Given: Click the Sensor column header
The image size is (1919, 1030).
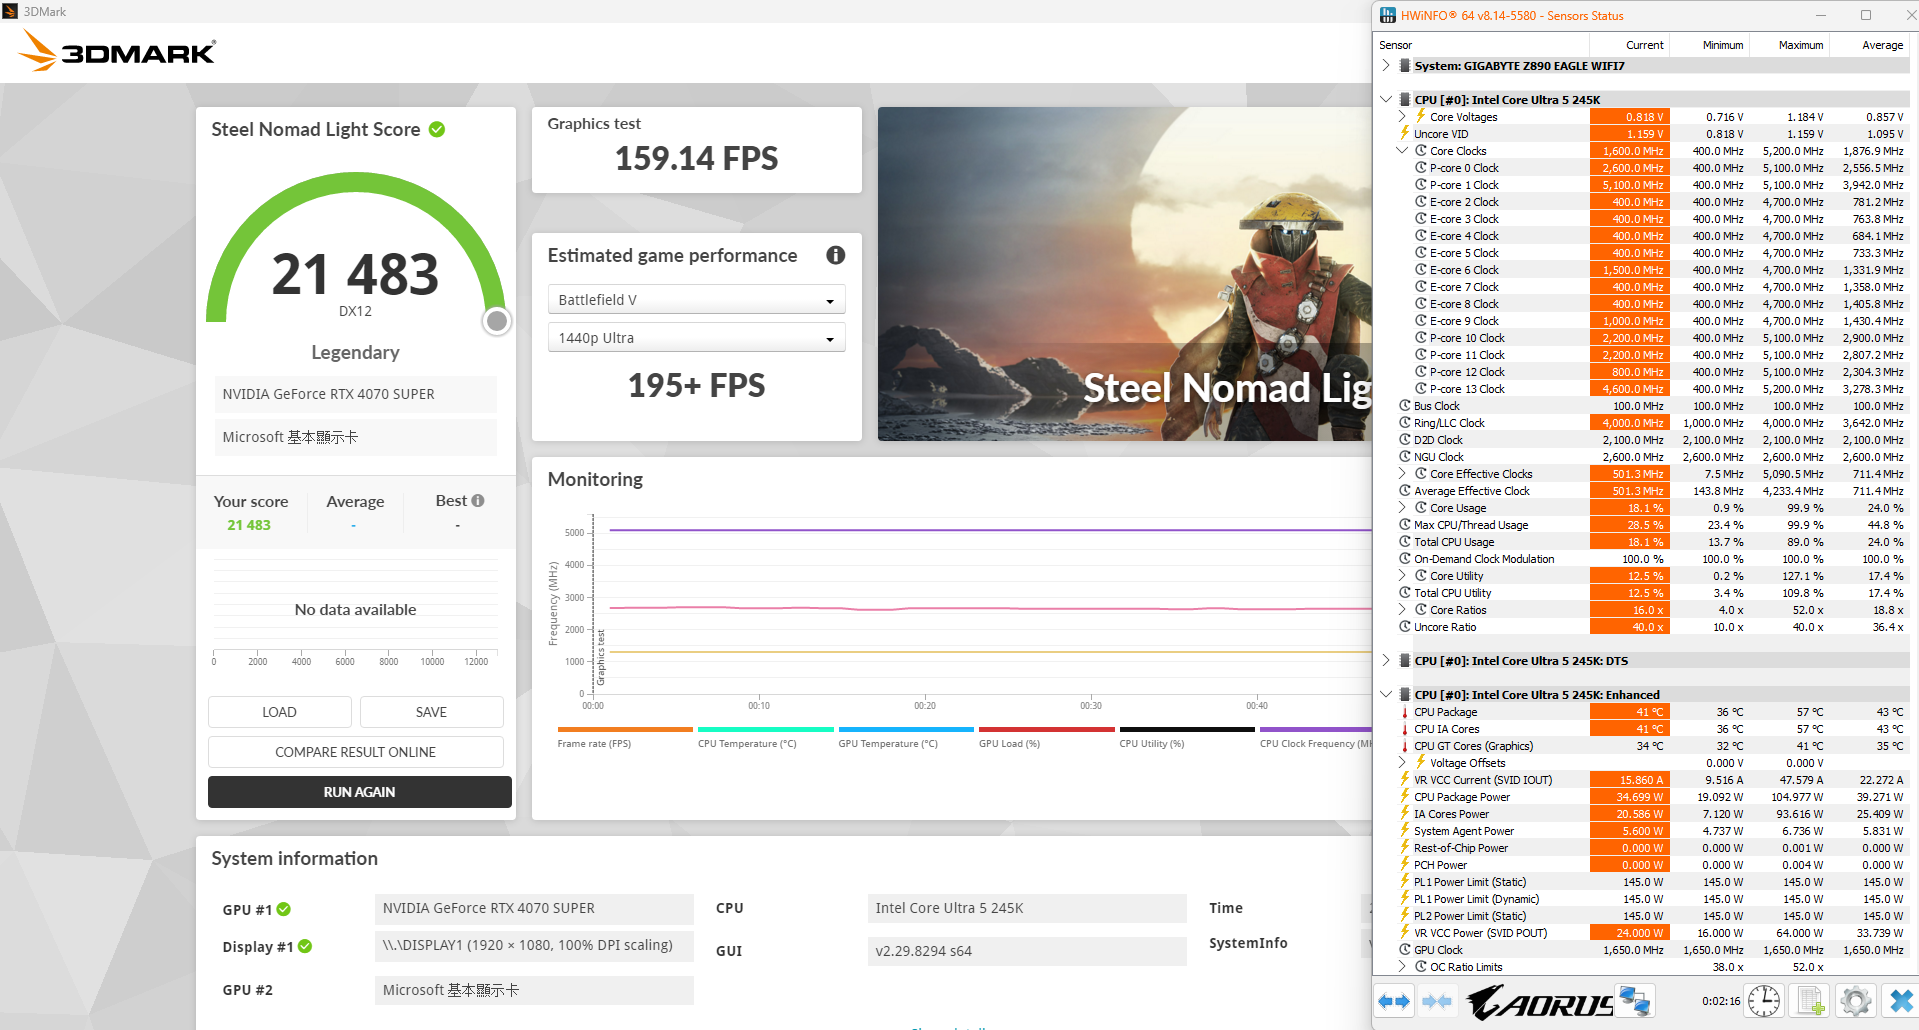Looking at the screenshot, I should (1482, 45).
